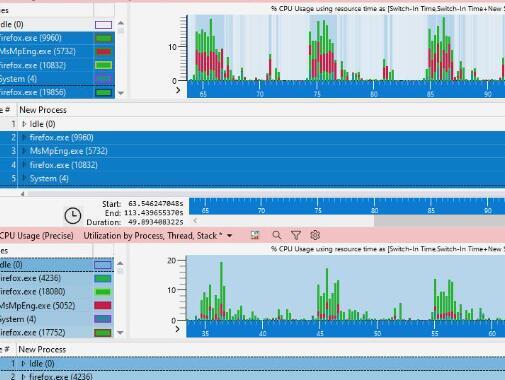Click swatch for firefox.exe (10832) in legend
The width and height of the screenshot is (505, 380).
[x=103, y=65]
